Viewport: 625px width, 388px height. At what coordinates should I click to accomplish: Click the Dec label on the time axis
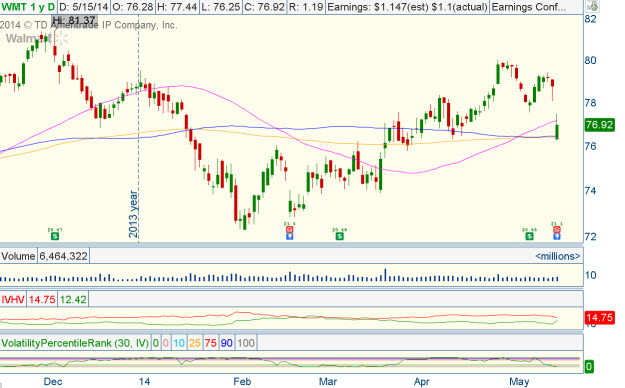coord(53,382)
